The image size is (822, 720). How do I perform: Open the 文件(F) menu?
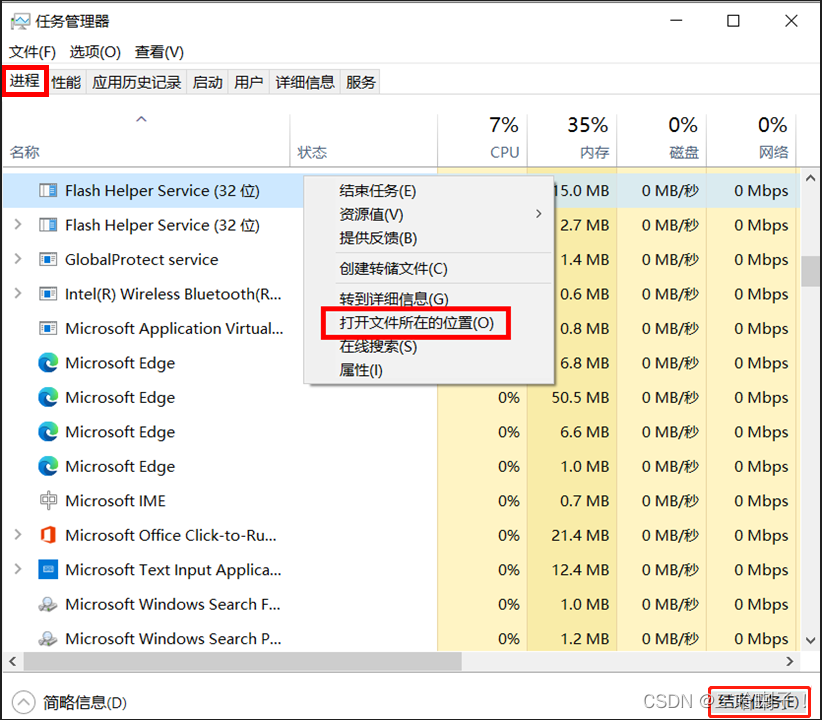[x=33, y=52]
